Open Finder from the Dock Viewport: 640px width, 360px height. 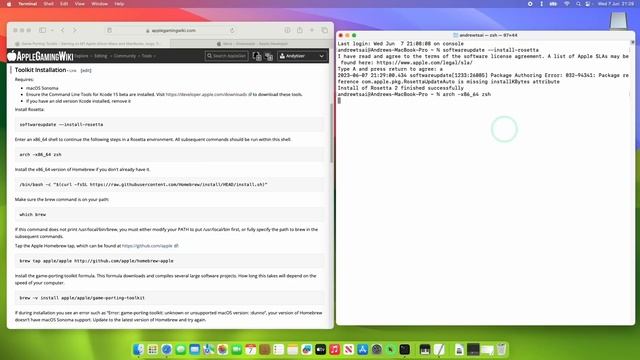138,349
